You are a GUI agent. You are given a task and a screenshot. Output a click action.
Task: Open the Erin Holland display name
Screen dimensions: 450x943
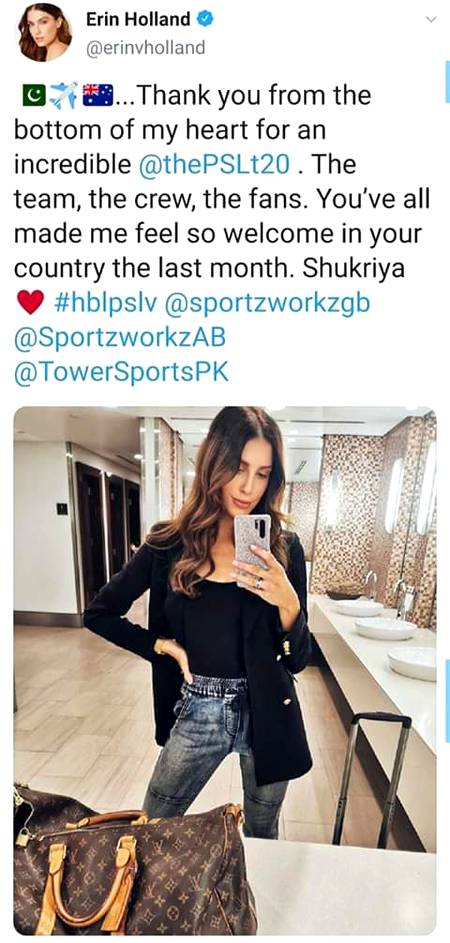[138, 19]
